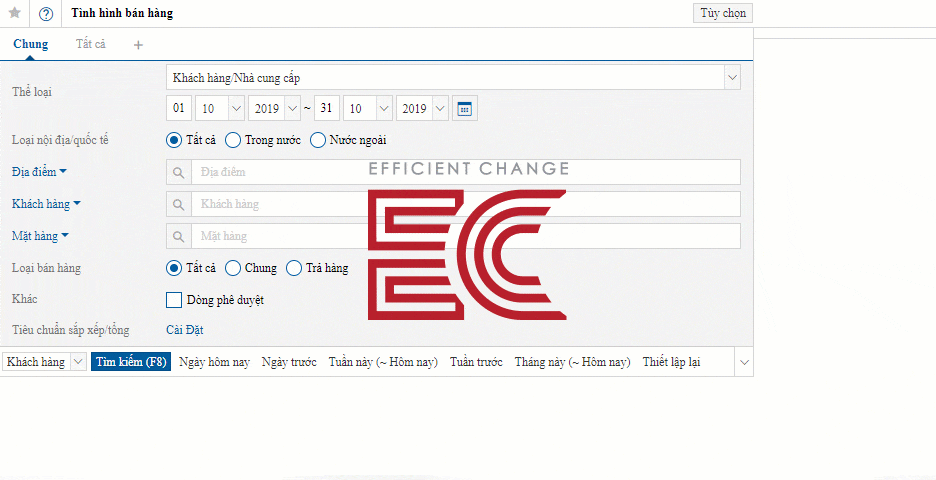Expand the Khách hàng label dropdown arrow

point(76,204)
